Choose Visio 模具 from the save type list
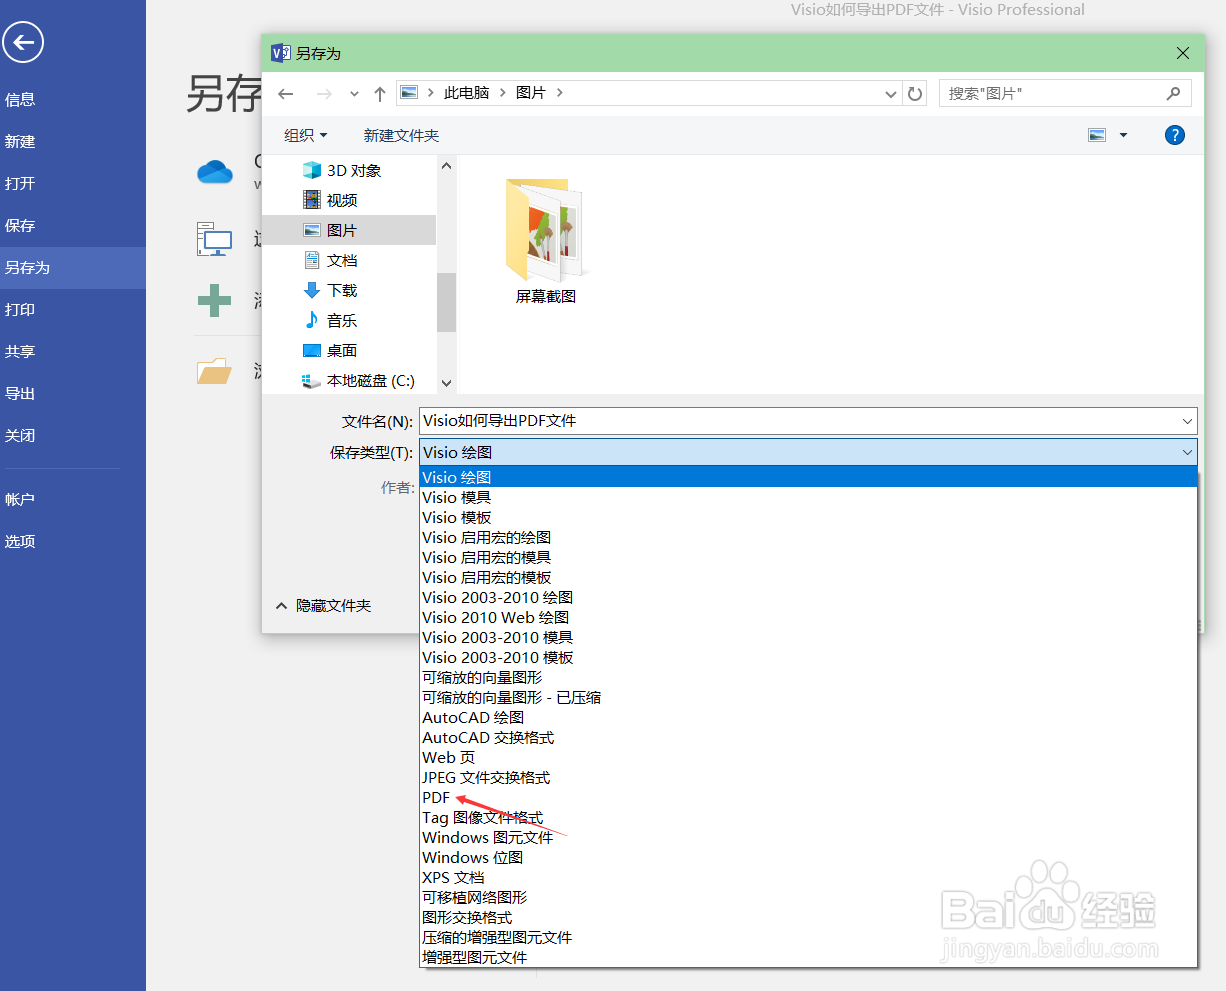 [x=808, y=498]
